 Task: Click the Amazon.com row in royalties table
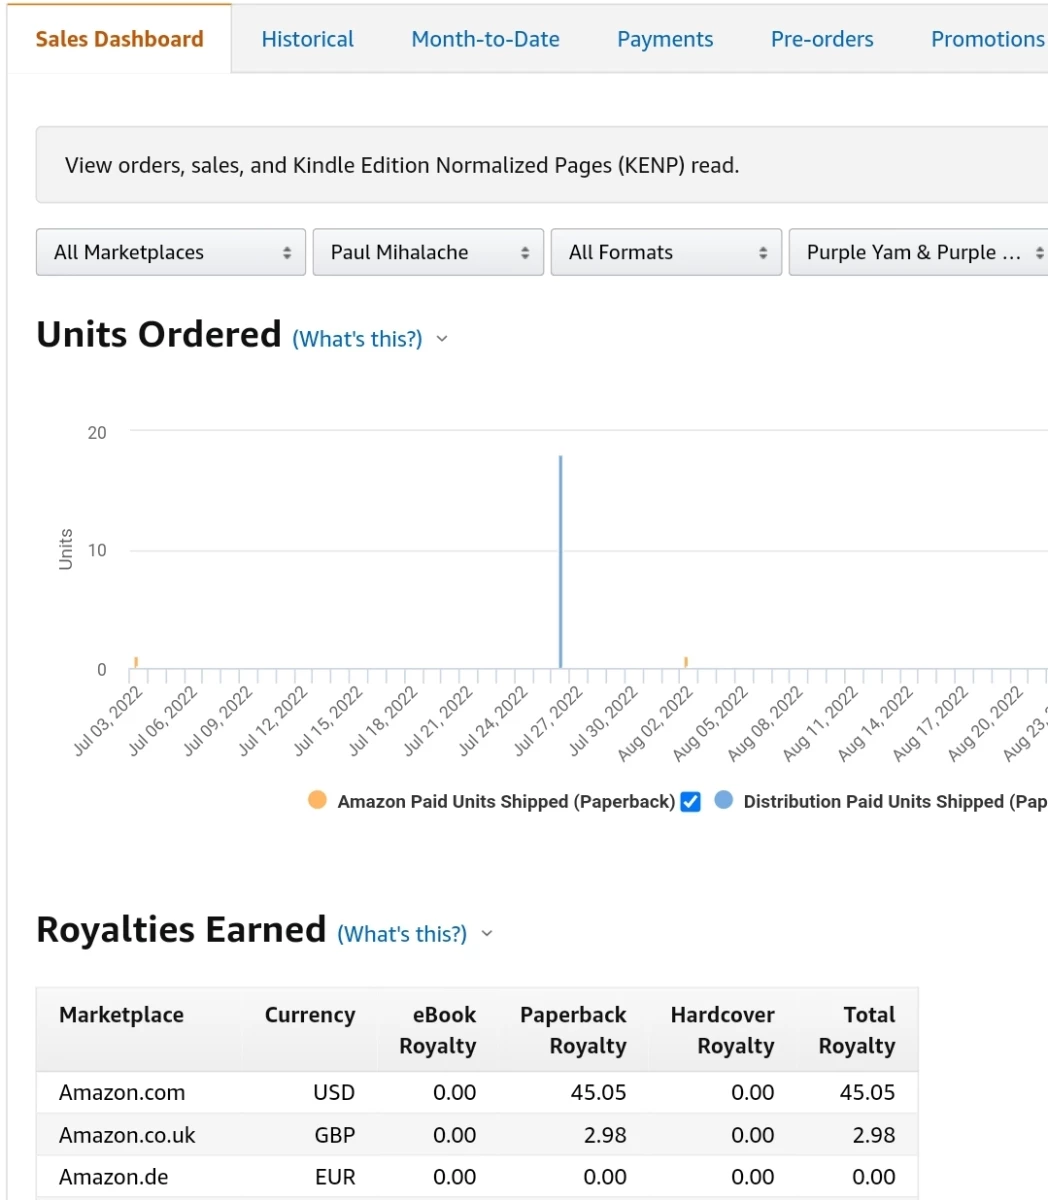coord(477,1092)
